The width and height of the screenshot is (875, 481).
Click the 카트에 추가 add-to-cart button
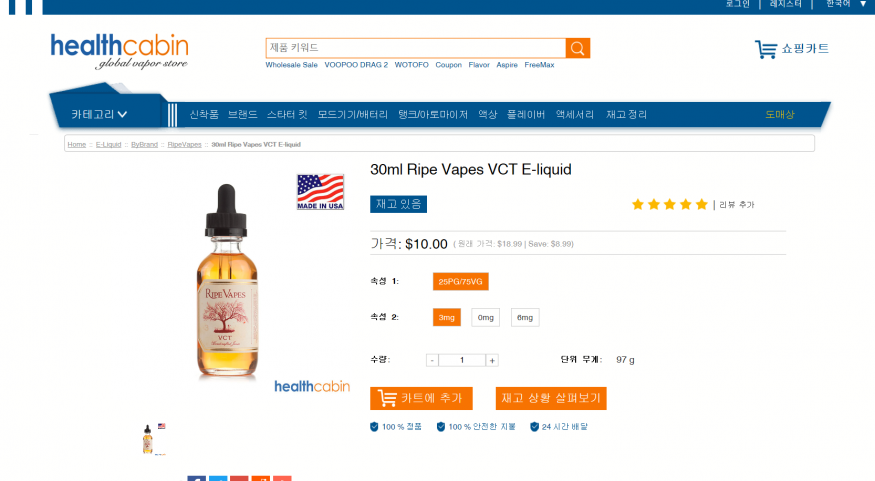click(421, 398)
